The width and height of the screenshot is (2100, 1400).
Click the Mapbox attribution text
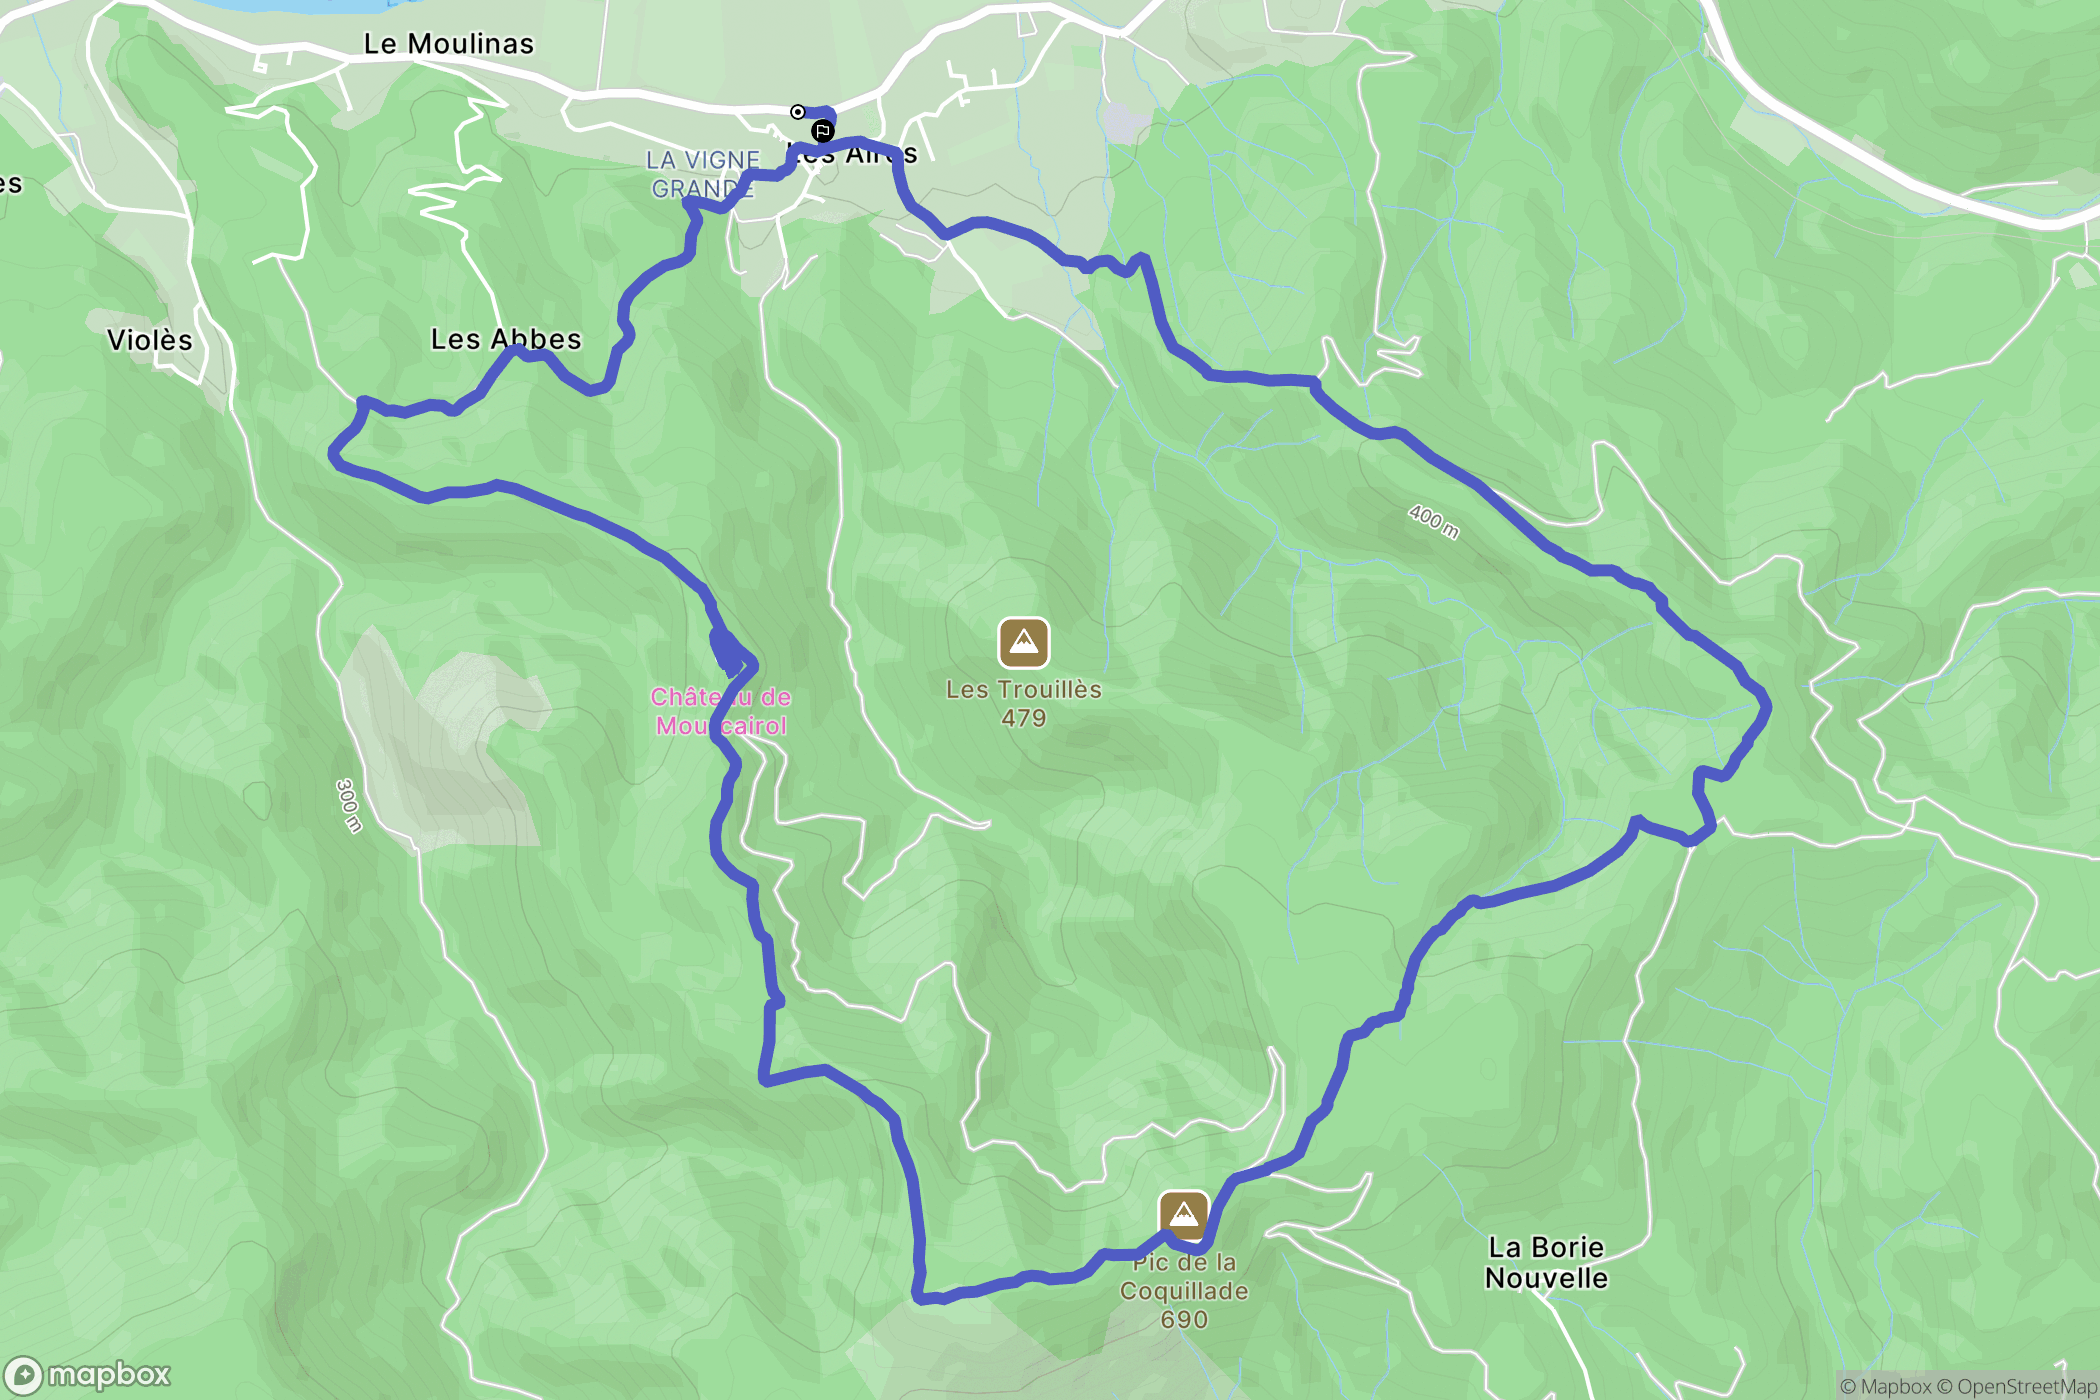[1886, 1386]
